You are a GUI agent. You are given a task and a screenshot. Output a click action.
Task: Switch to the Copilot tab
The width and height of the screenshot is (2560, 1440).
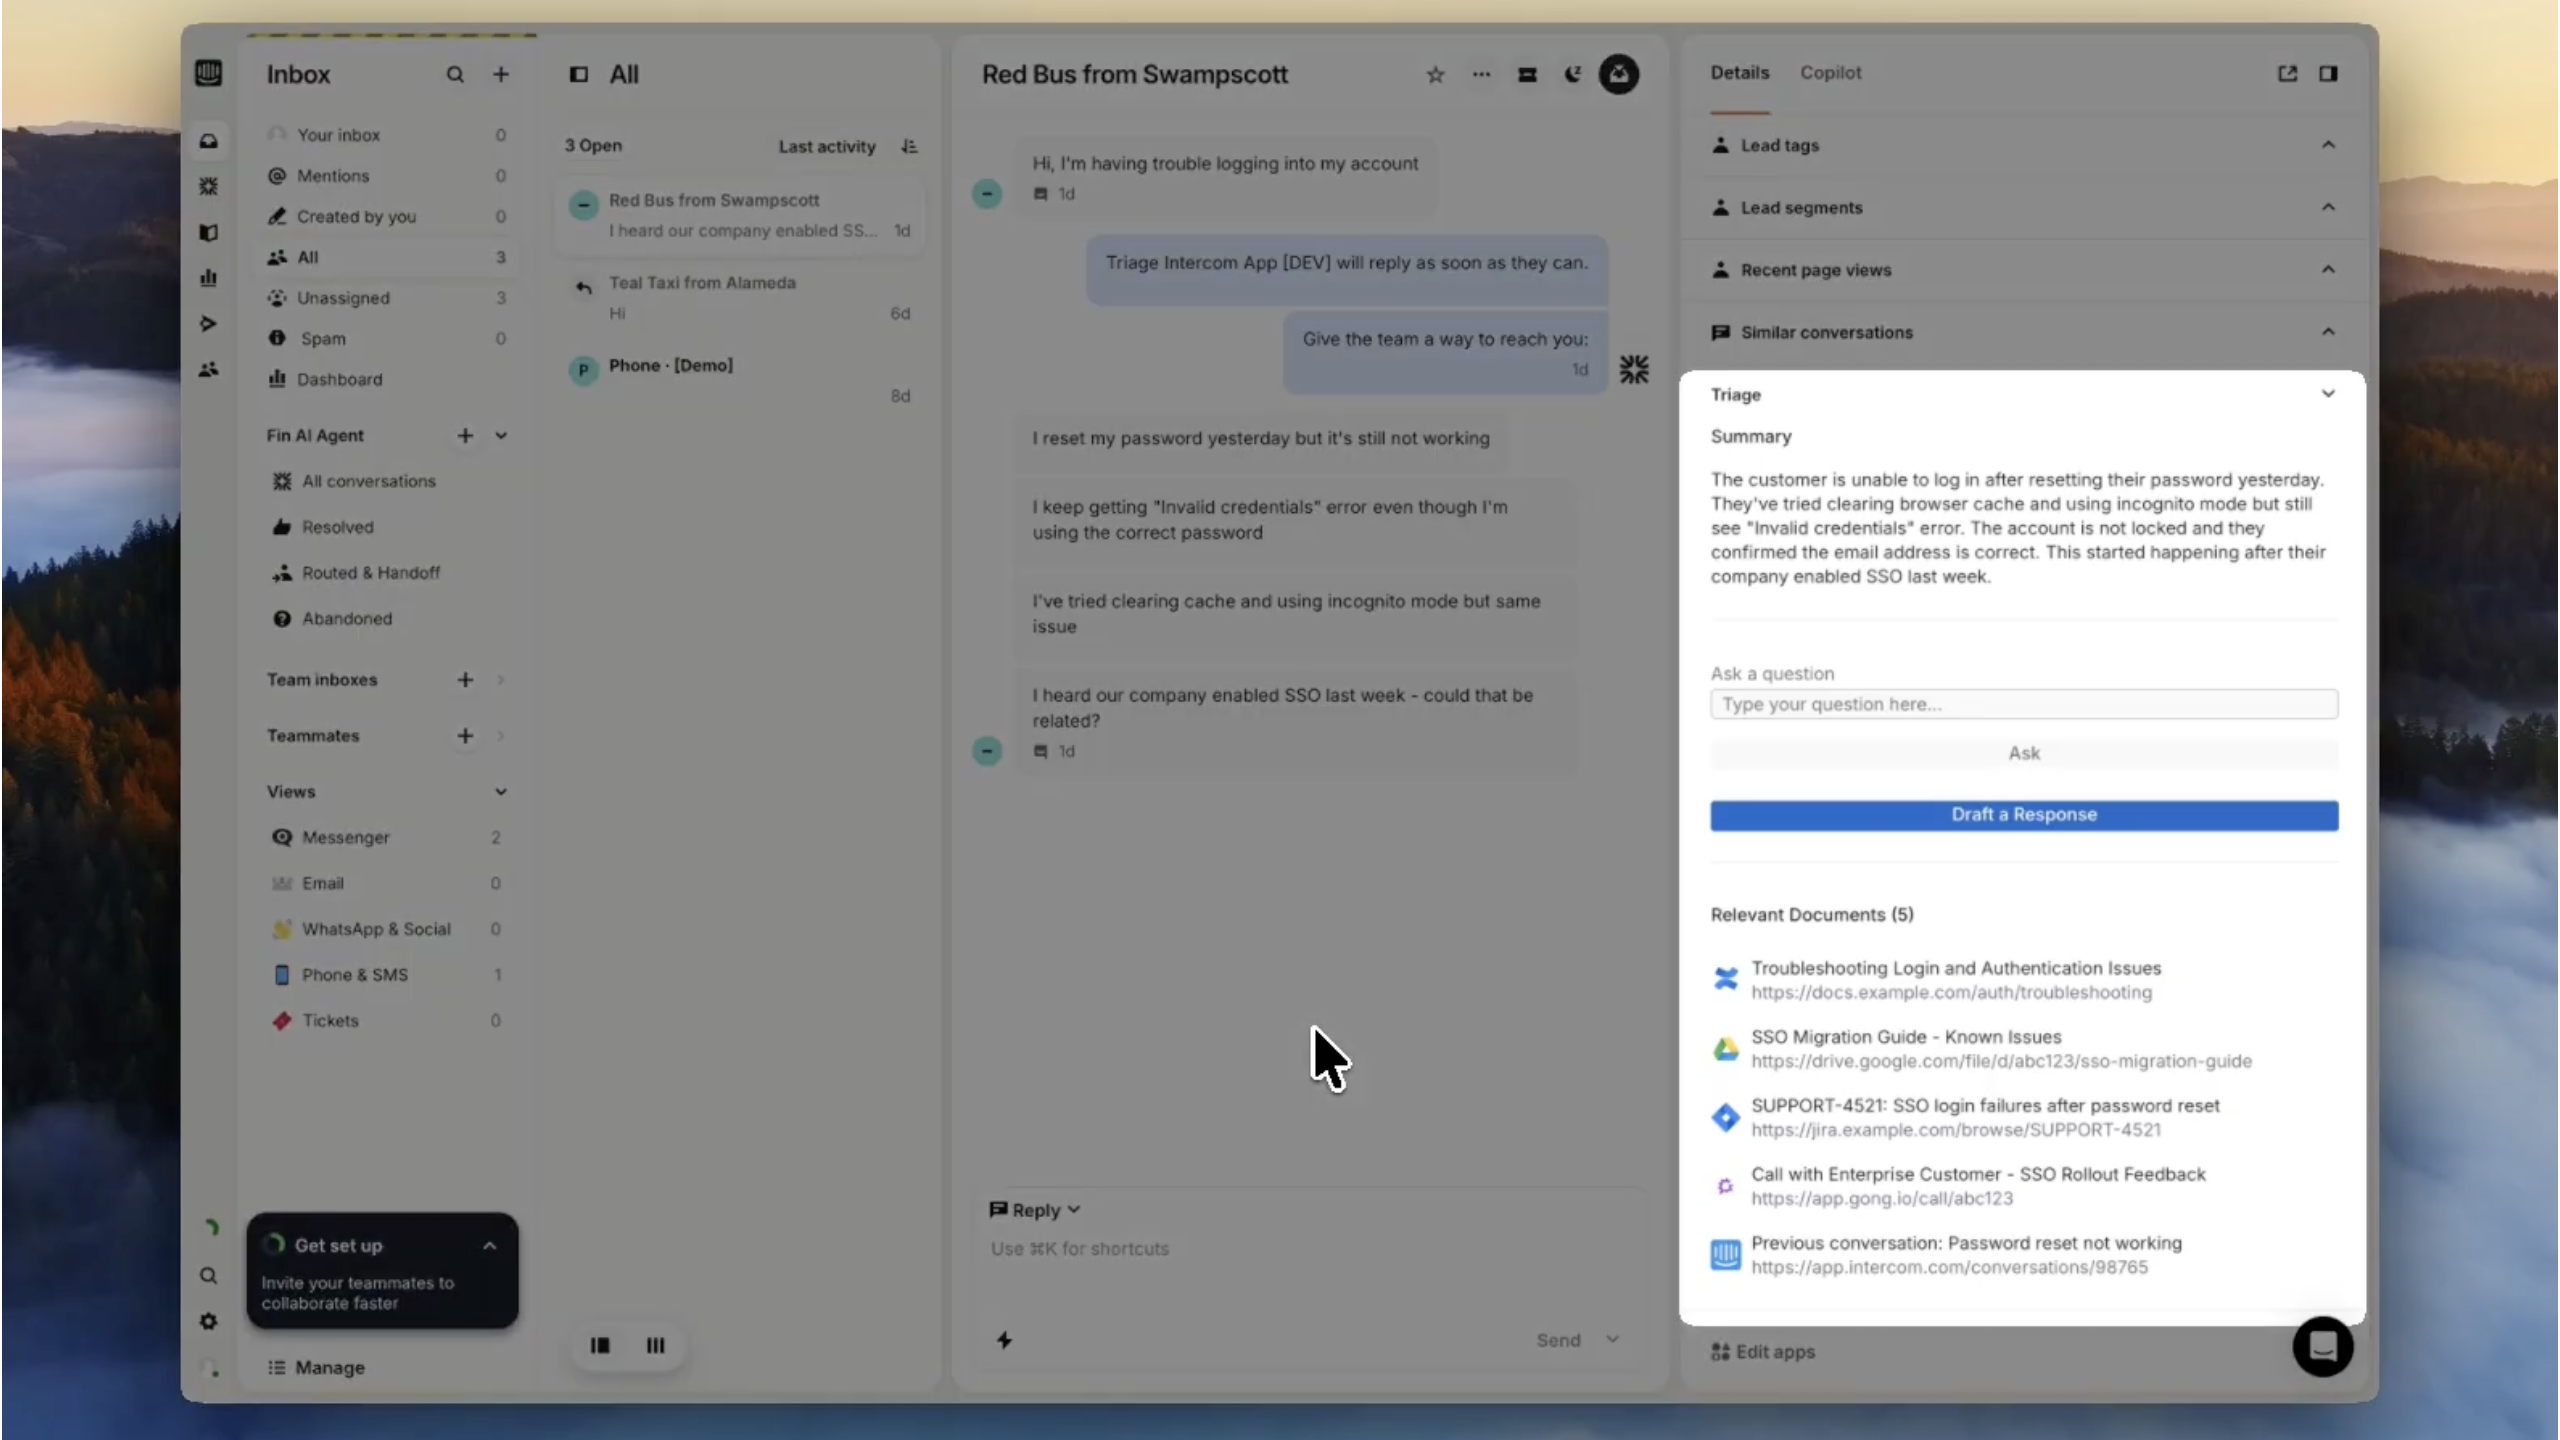coord(1829,72)
